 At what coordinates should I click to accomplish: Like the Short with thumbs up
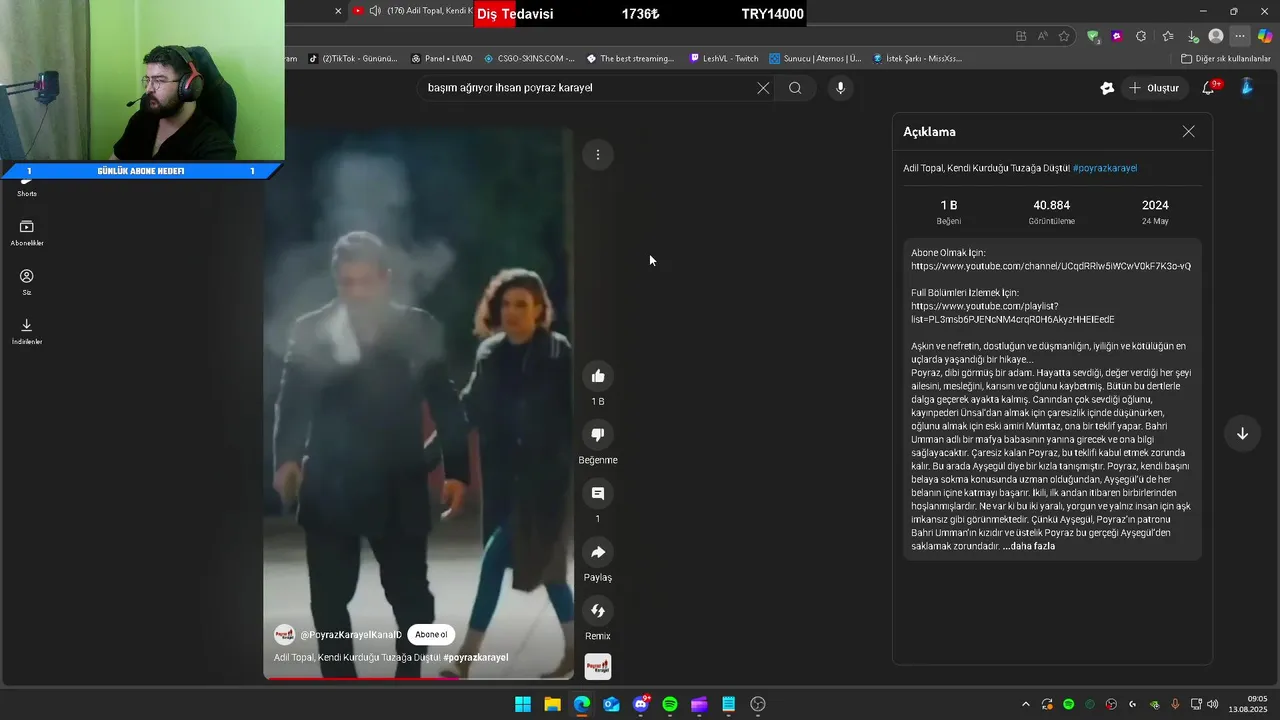click(x=598, y=376)
